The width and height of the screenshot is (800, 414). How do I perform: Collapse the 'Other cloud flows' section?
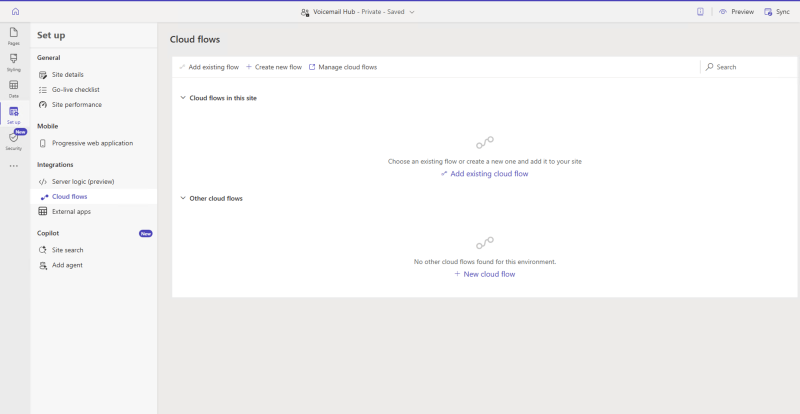183,198
